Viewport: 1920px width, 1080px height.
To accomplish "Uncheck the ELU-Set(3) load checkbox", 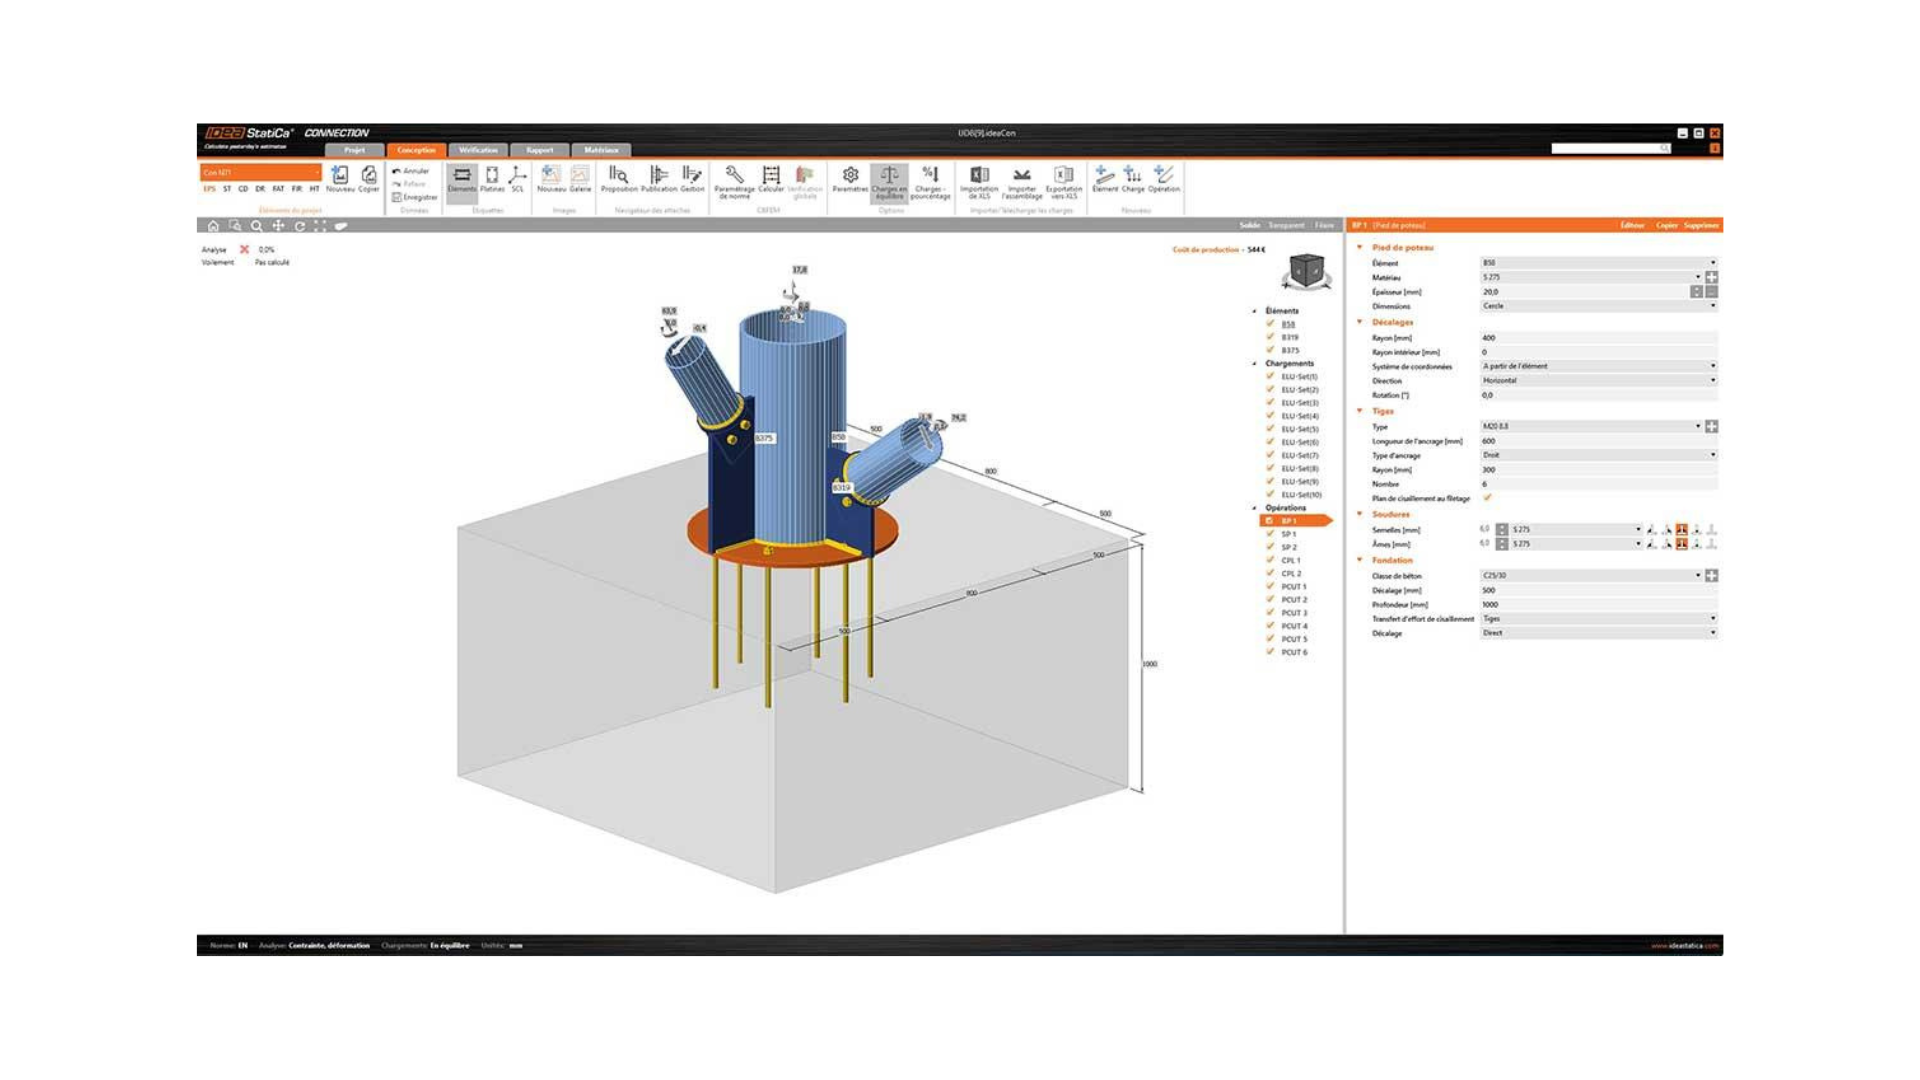I will (x=1271, y=403).
